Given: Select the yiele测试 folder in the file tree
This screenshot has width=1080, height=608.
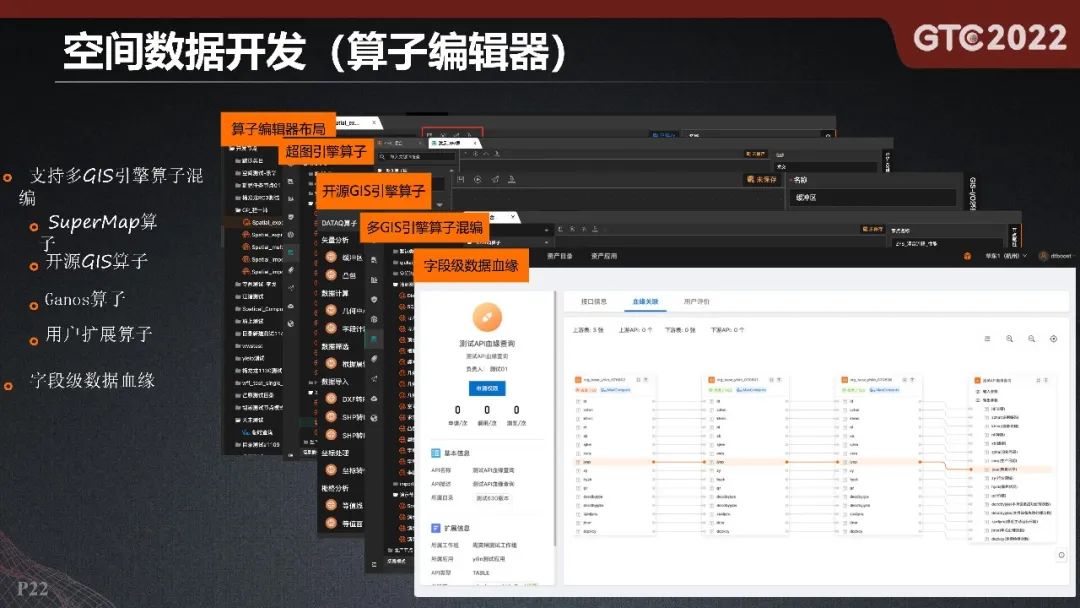Looking at the screenshot, I should pyautogui.click(x=250, y=358).
